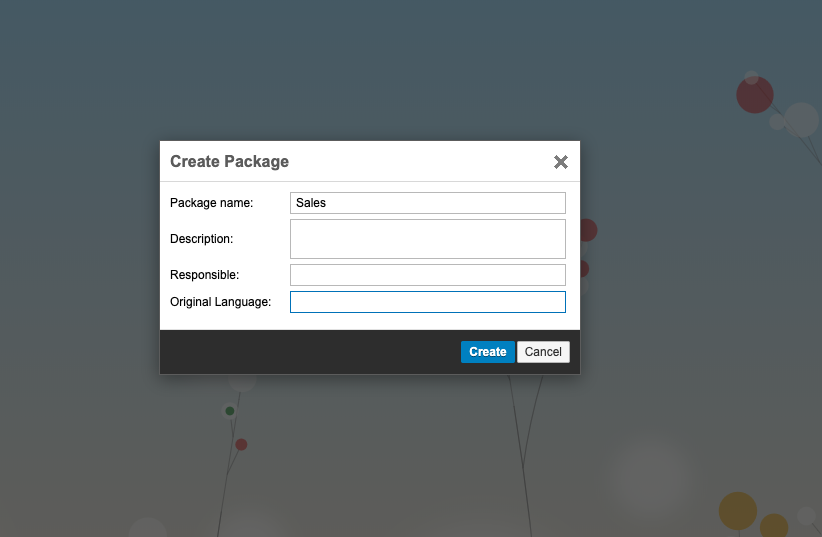This screenshot has height=537, width=822.
Task: Click the Package name field containing Sales
Action: (428, 203)
